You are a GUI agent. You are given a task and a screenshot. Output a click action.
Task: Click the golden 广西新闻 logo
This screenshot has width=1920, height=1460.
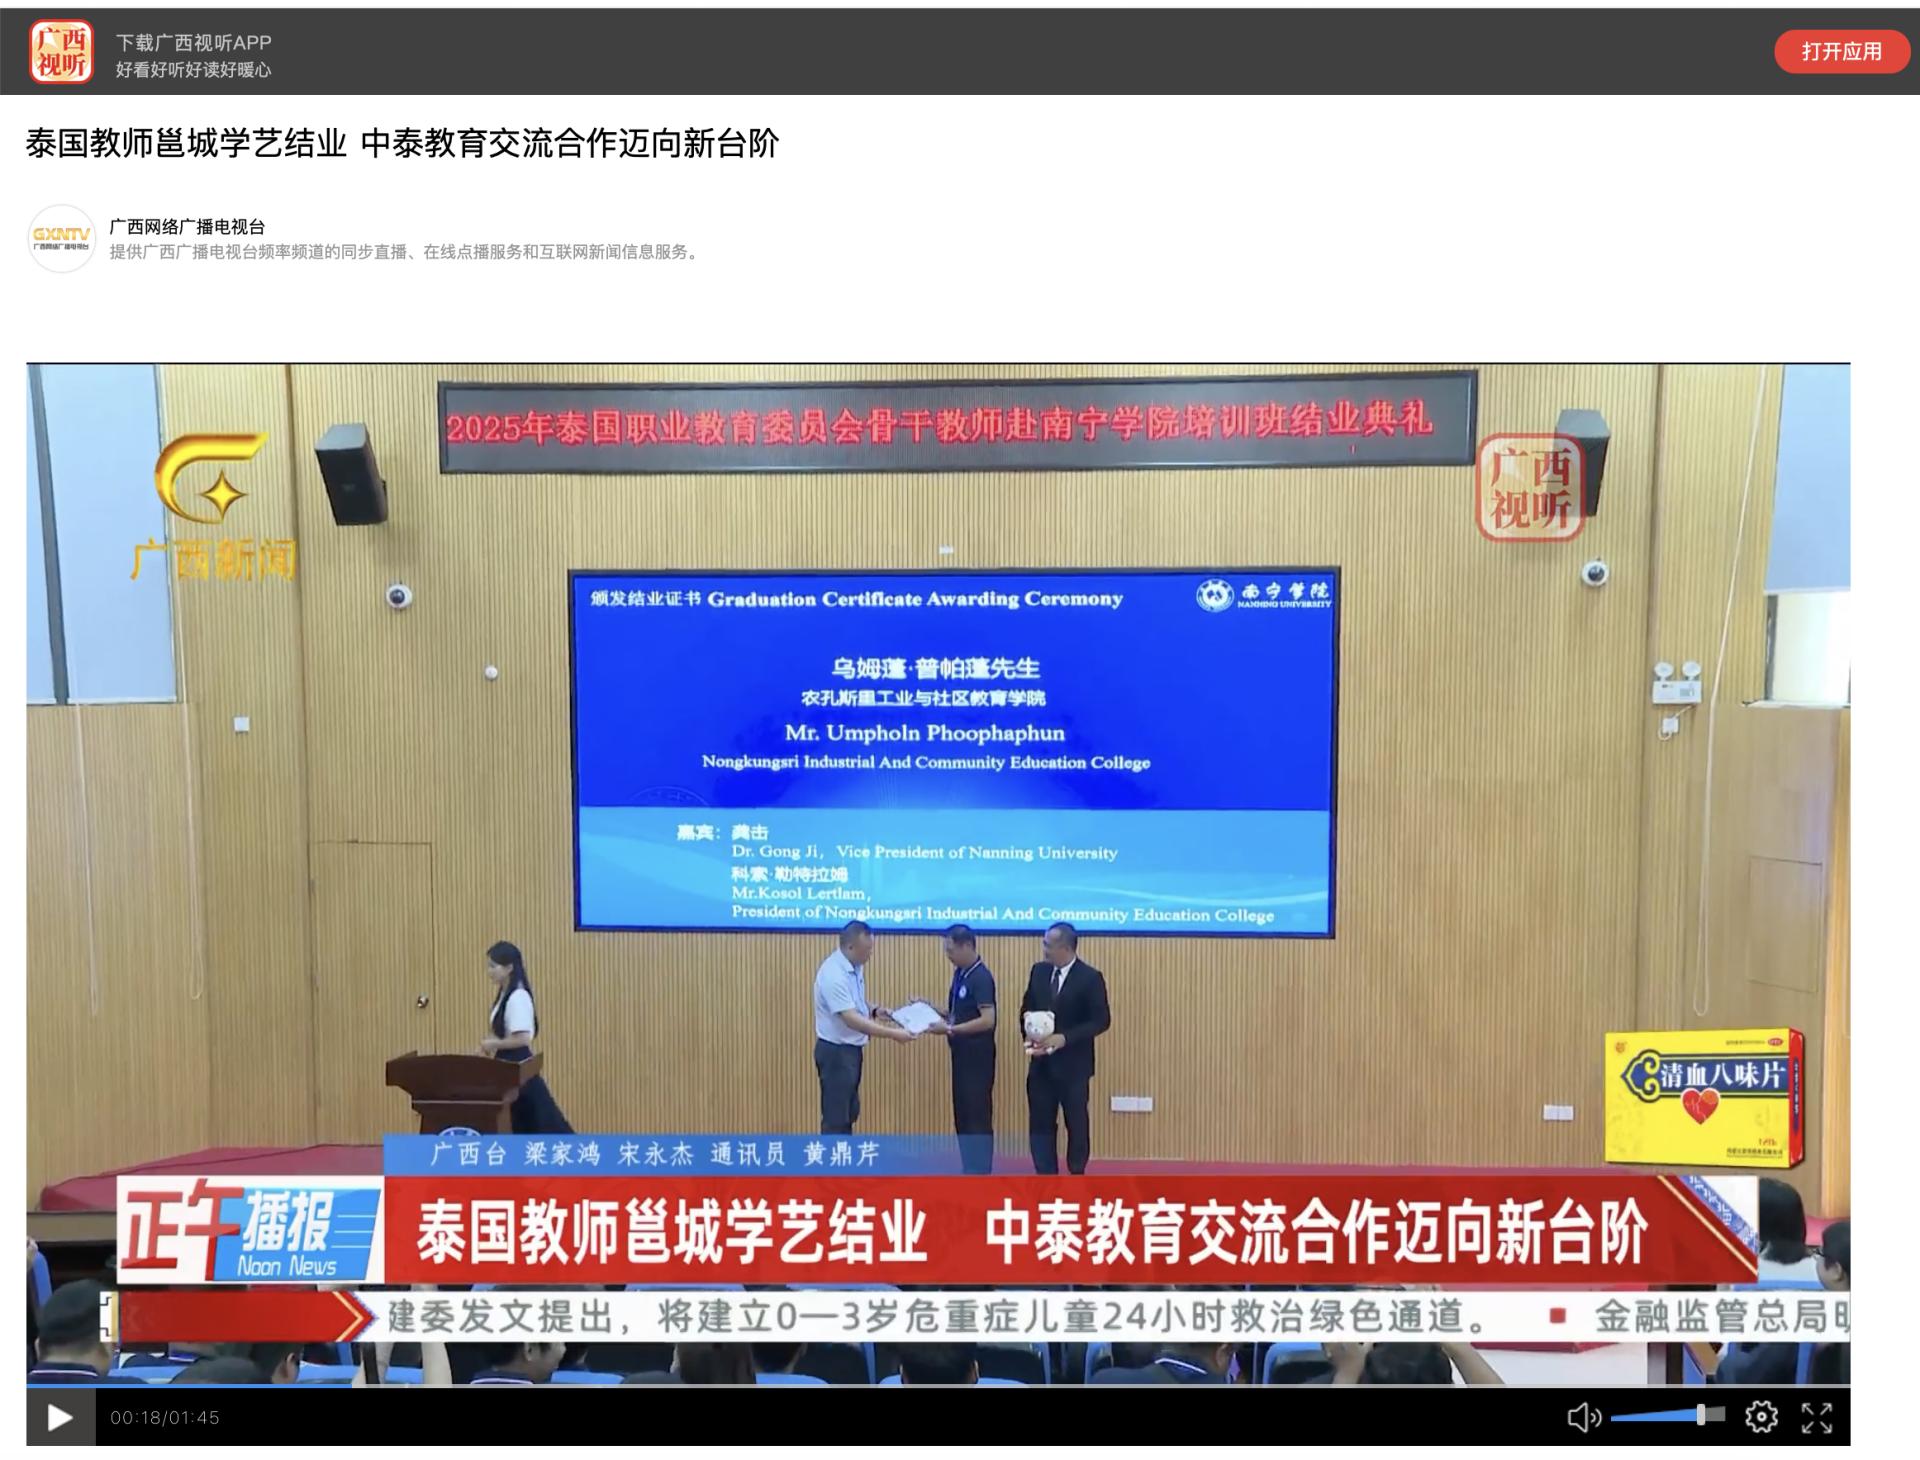pos(214,505)
